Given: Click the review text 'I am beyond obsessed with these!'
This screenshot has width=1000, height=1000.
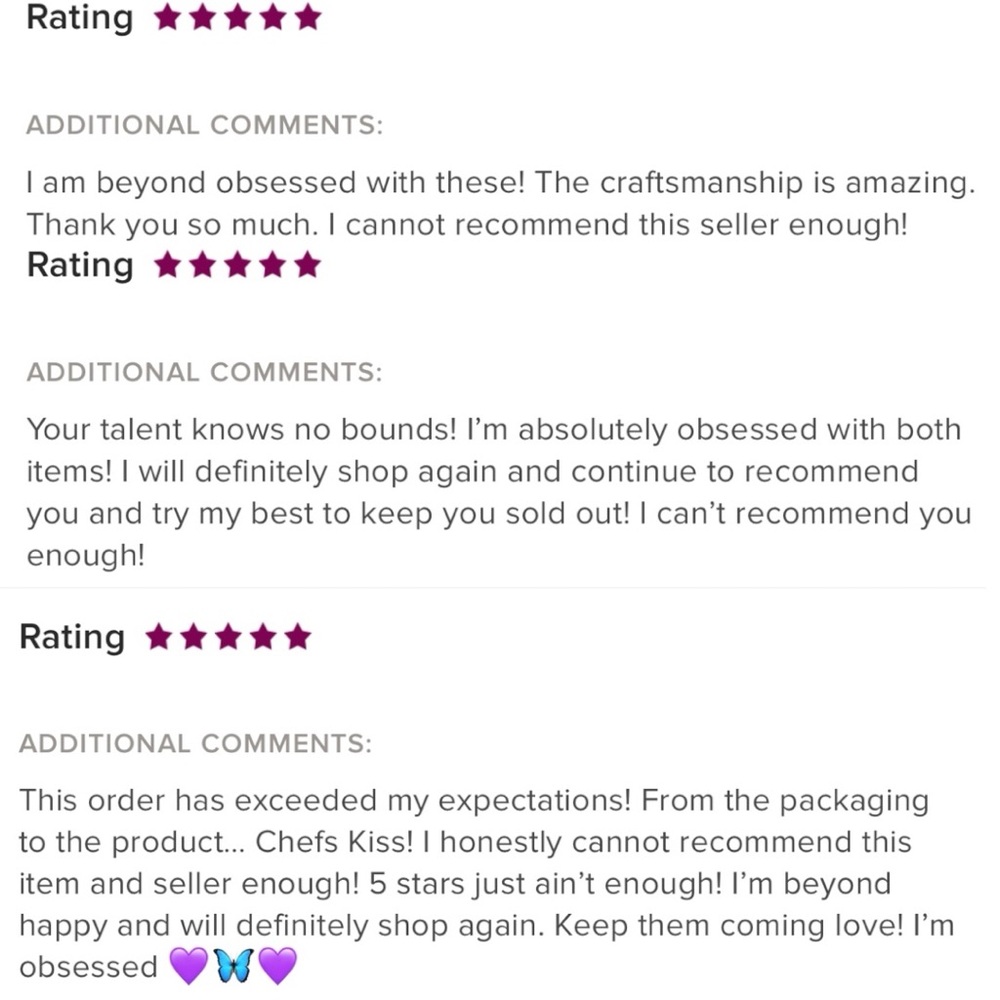Looking at the screenshot, I should [275, 183].
